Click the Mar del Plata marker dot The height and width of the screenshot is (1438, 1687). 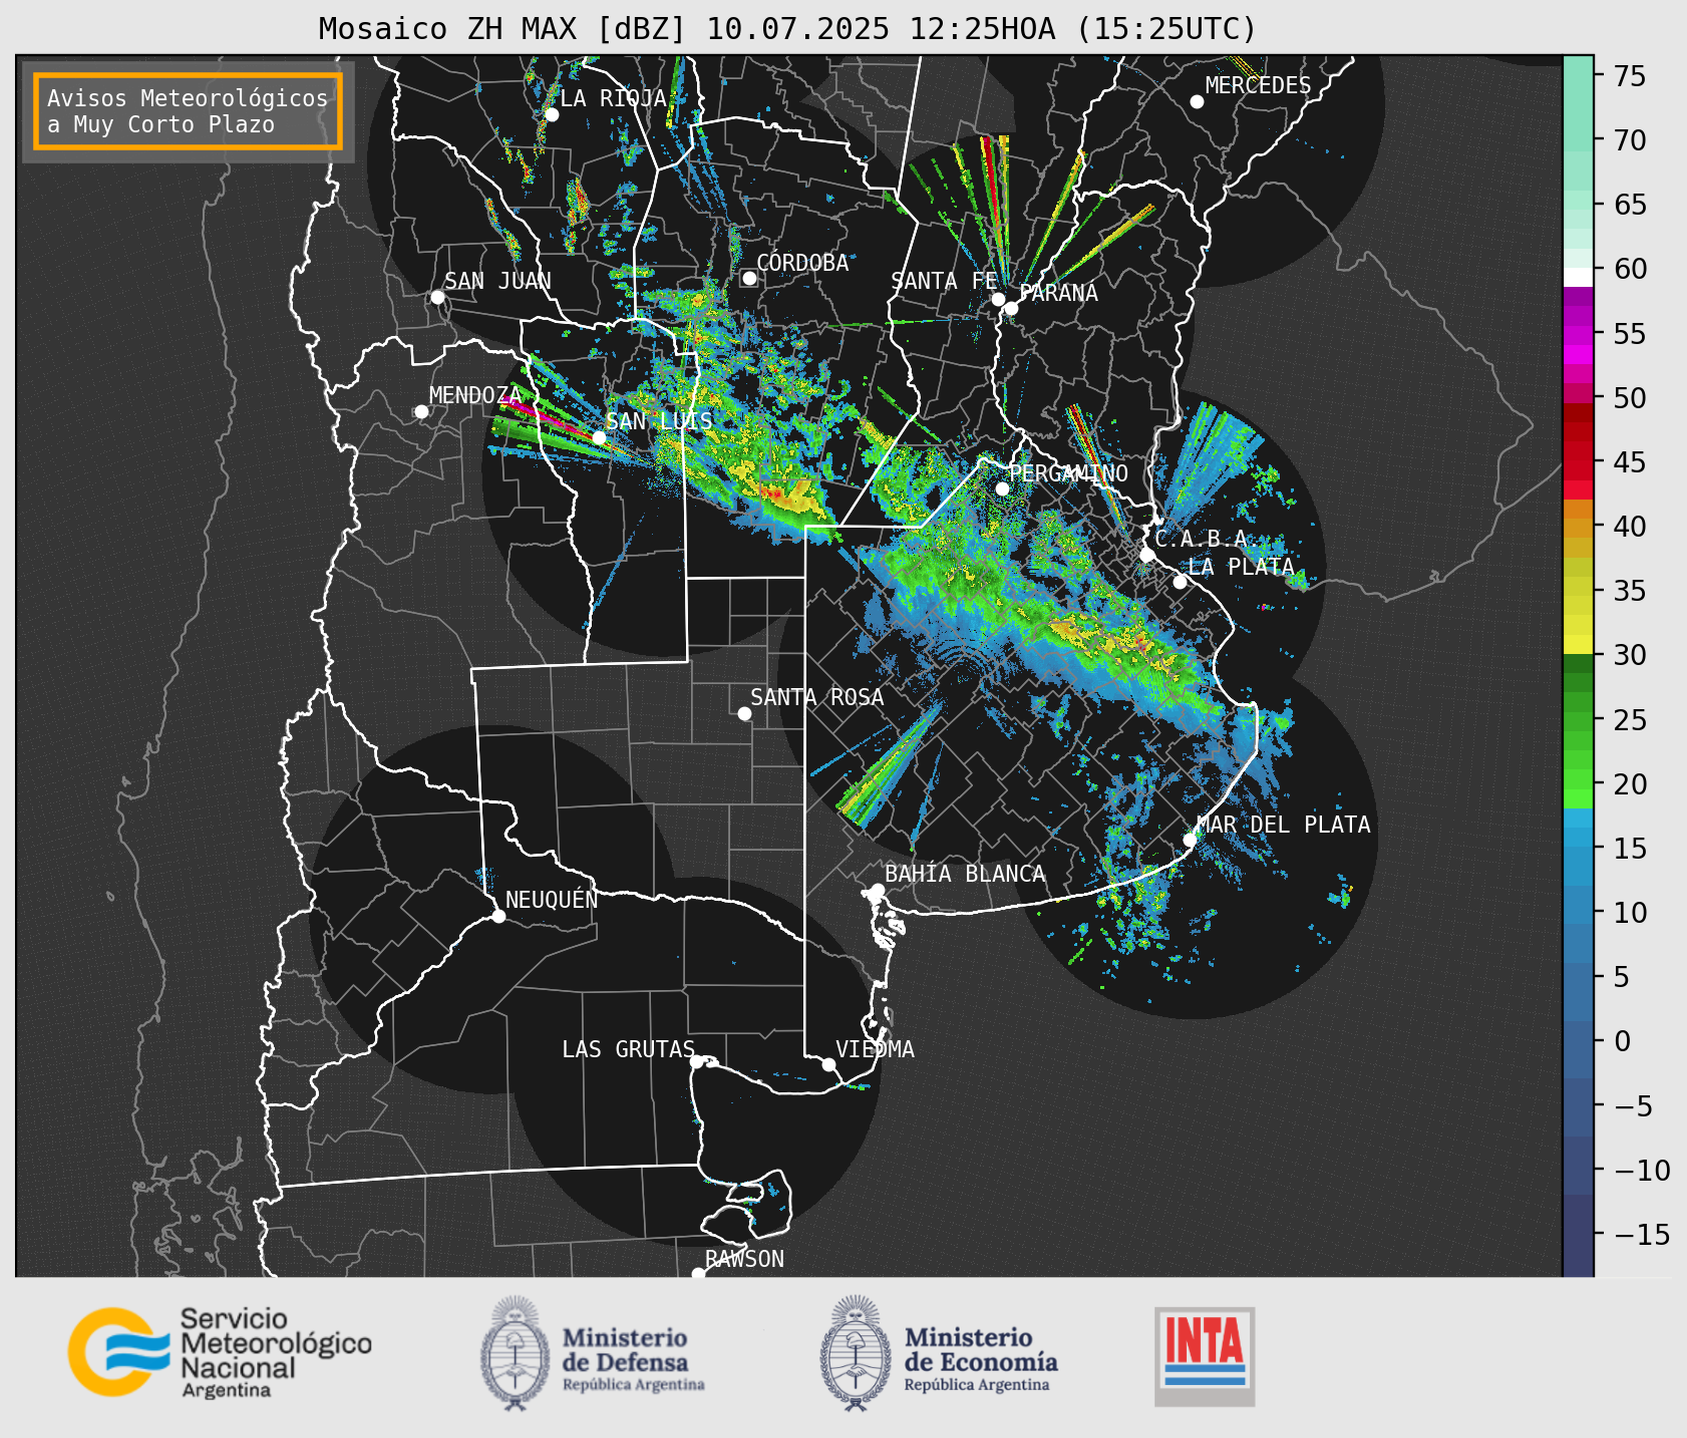click(x=1190, y=840)
